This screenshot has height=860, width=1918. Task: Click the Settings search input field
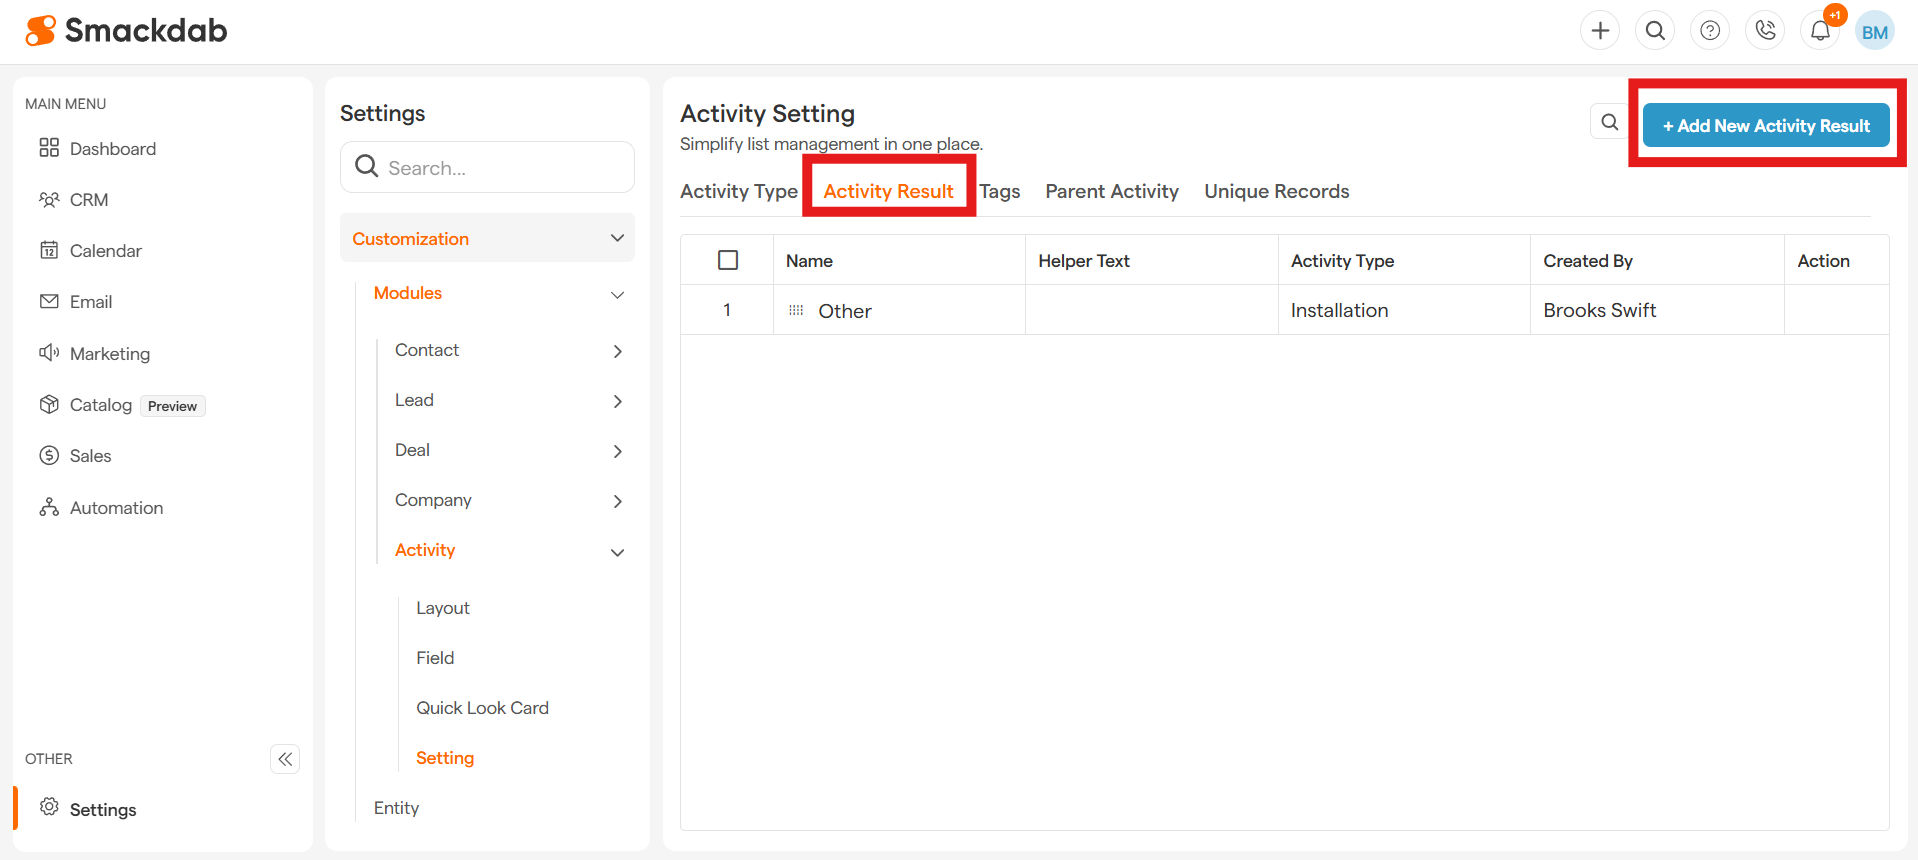(x=500, y=168)
